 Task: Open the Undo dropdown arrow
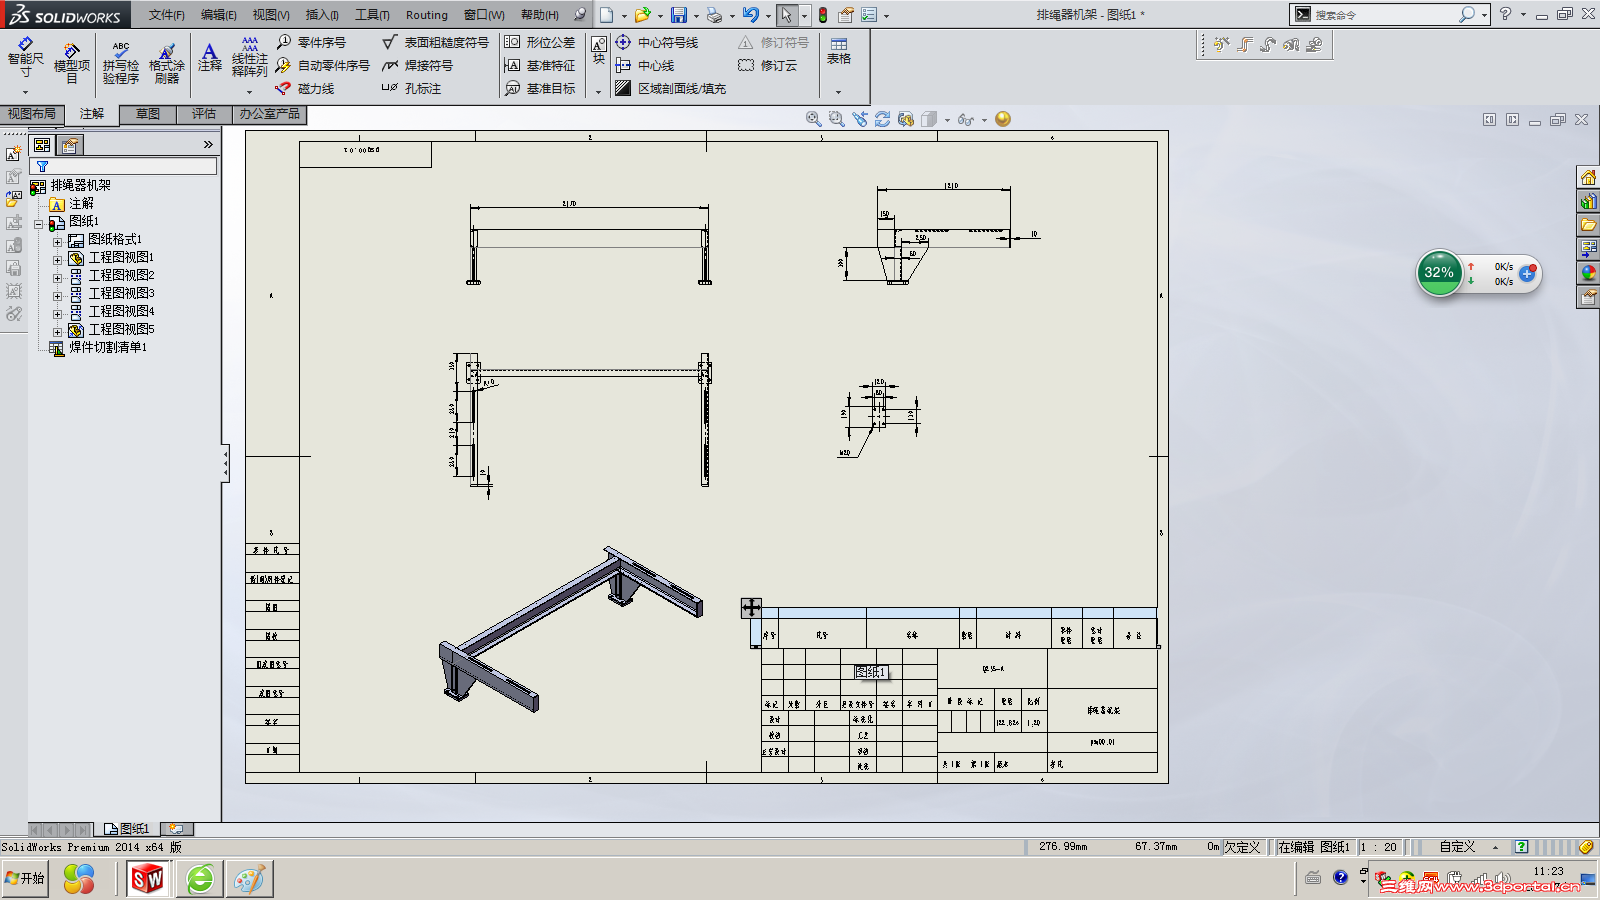point(768,16)
